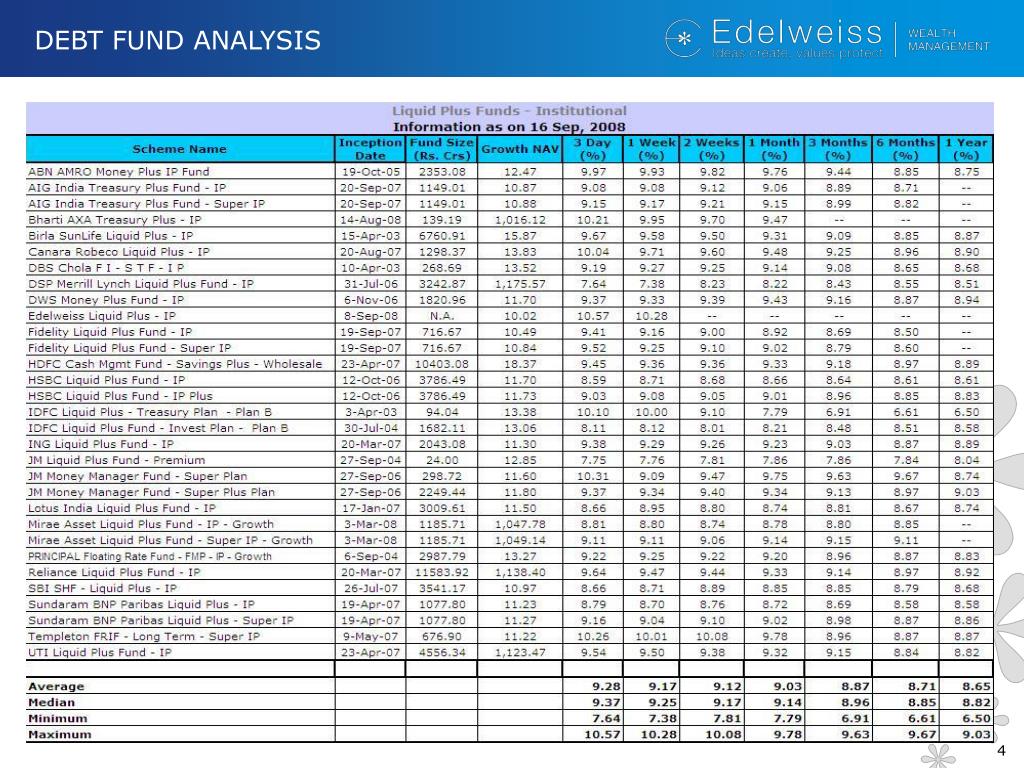Click Reliance fund size 11583.92
The image size is (1024, 768).
click(441, 572)
